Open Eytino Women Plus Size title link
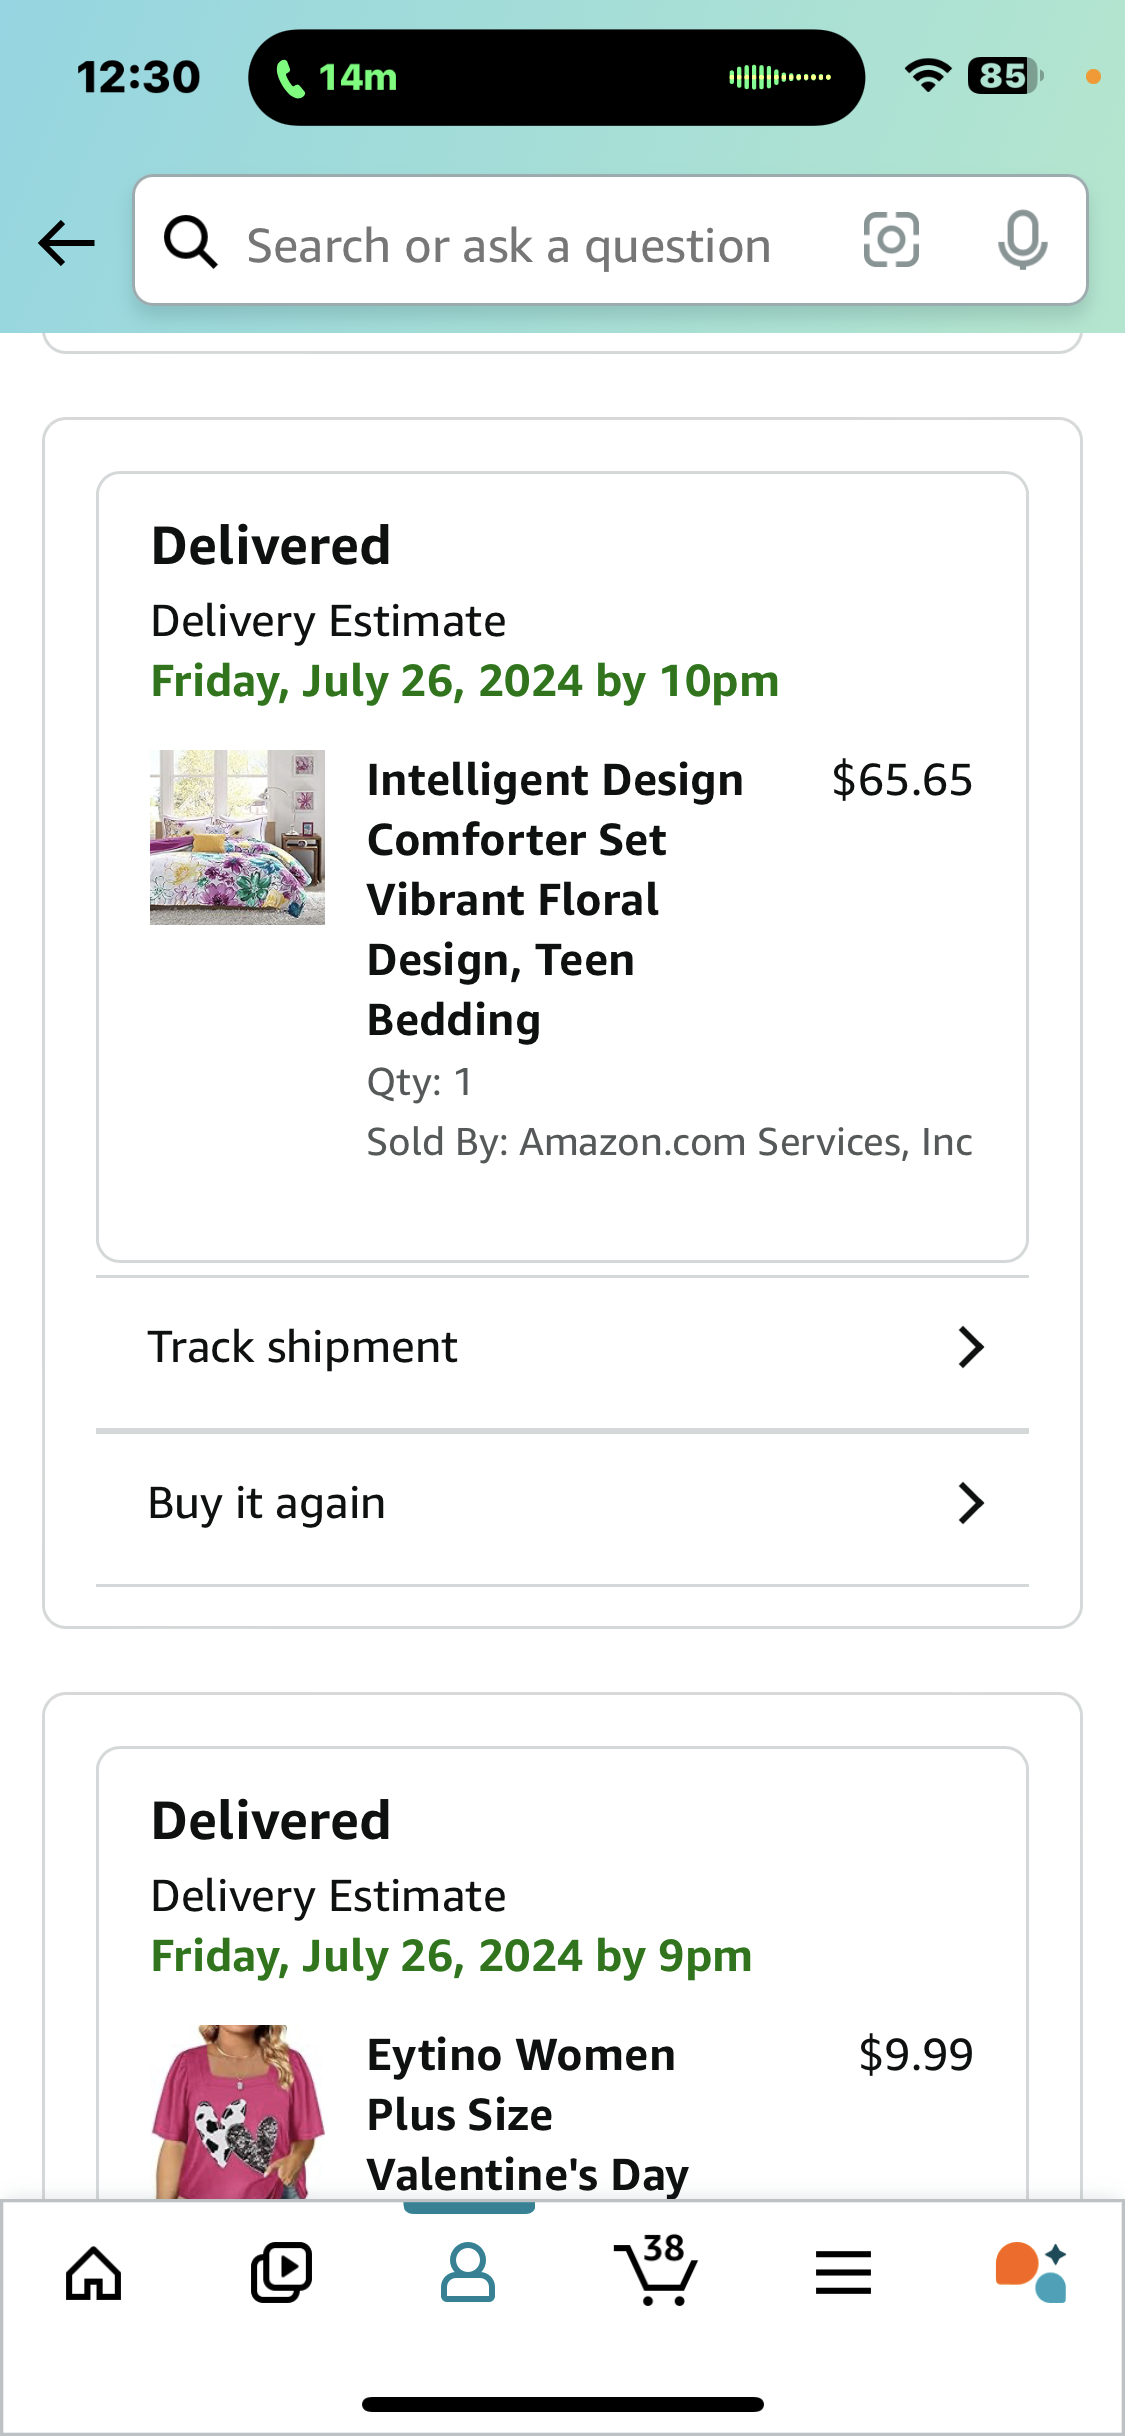The height and width of the screenshot is (2436, 1125). 528,2114
